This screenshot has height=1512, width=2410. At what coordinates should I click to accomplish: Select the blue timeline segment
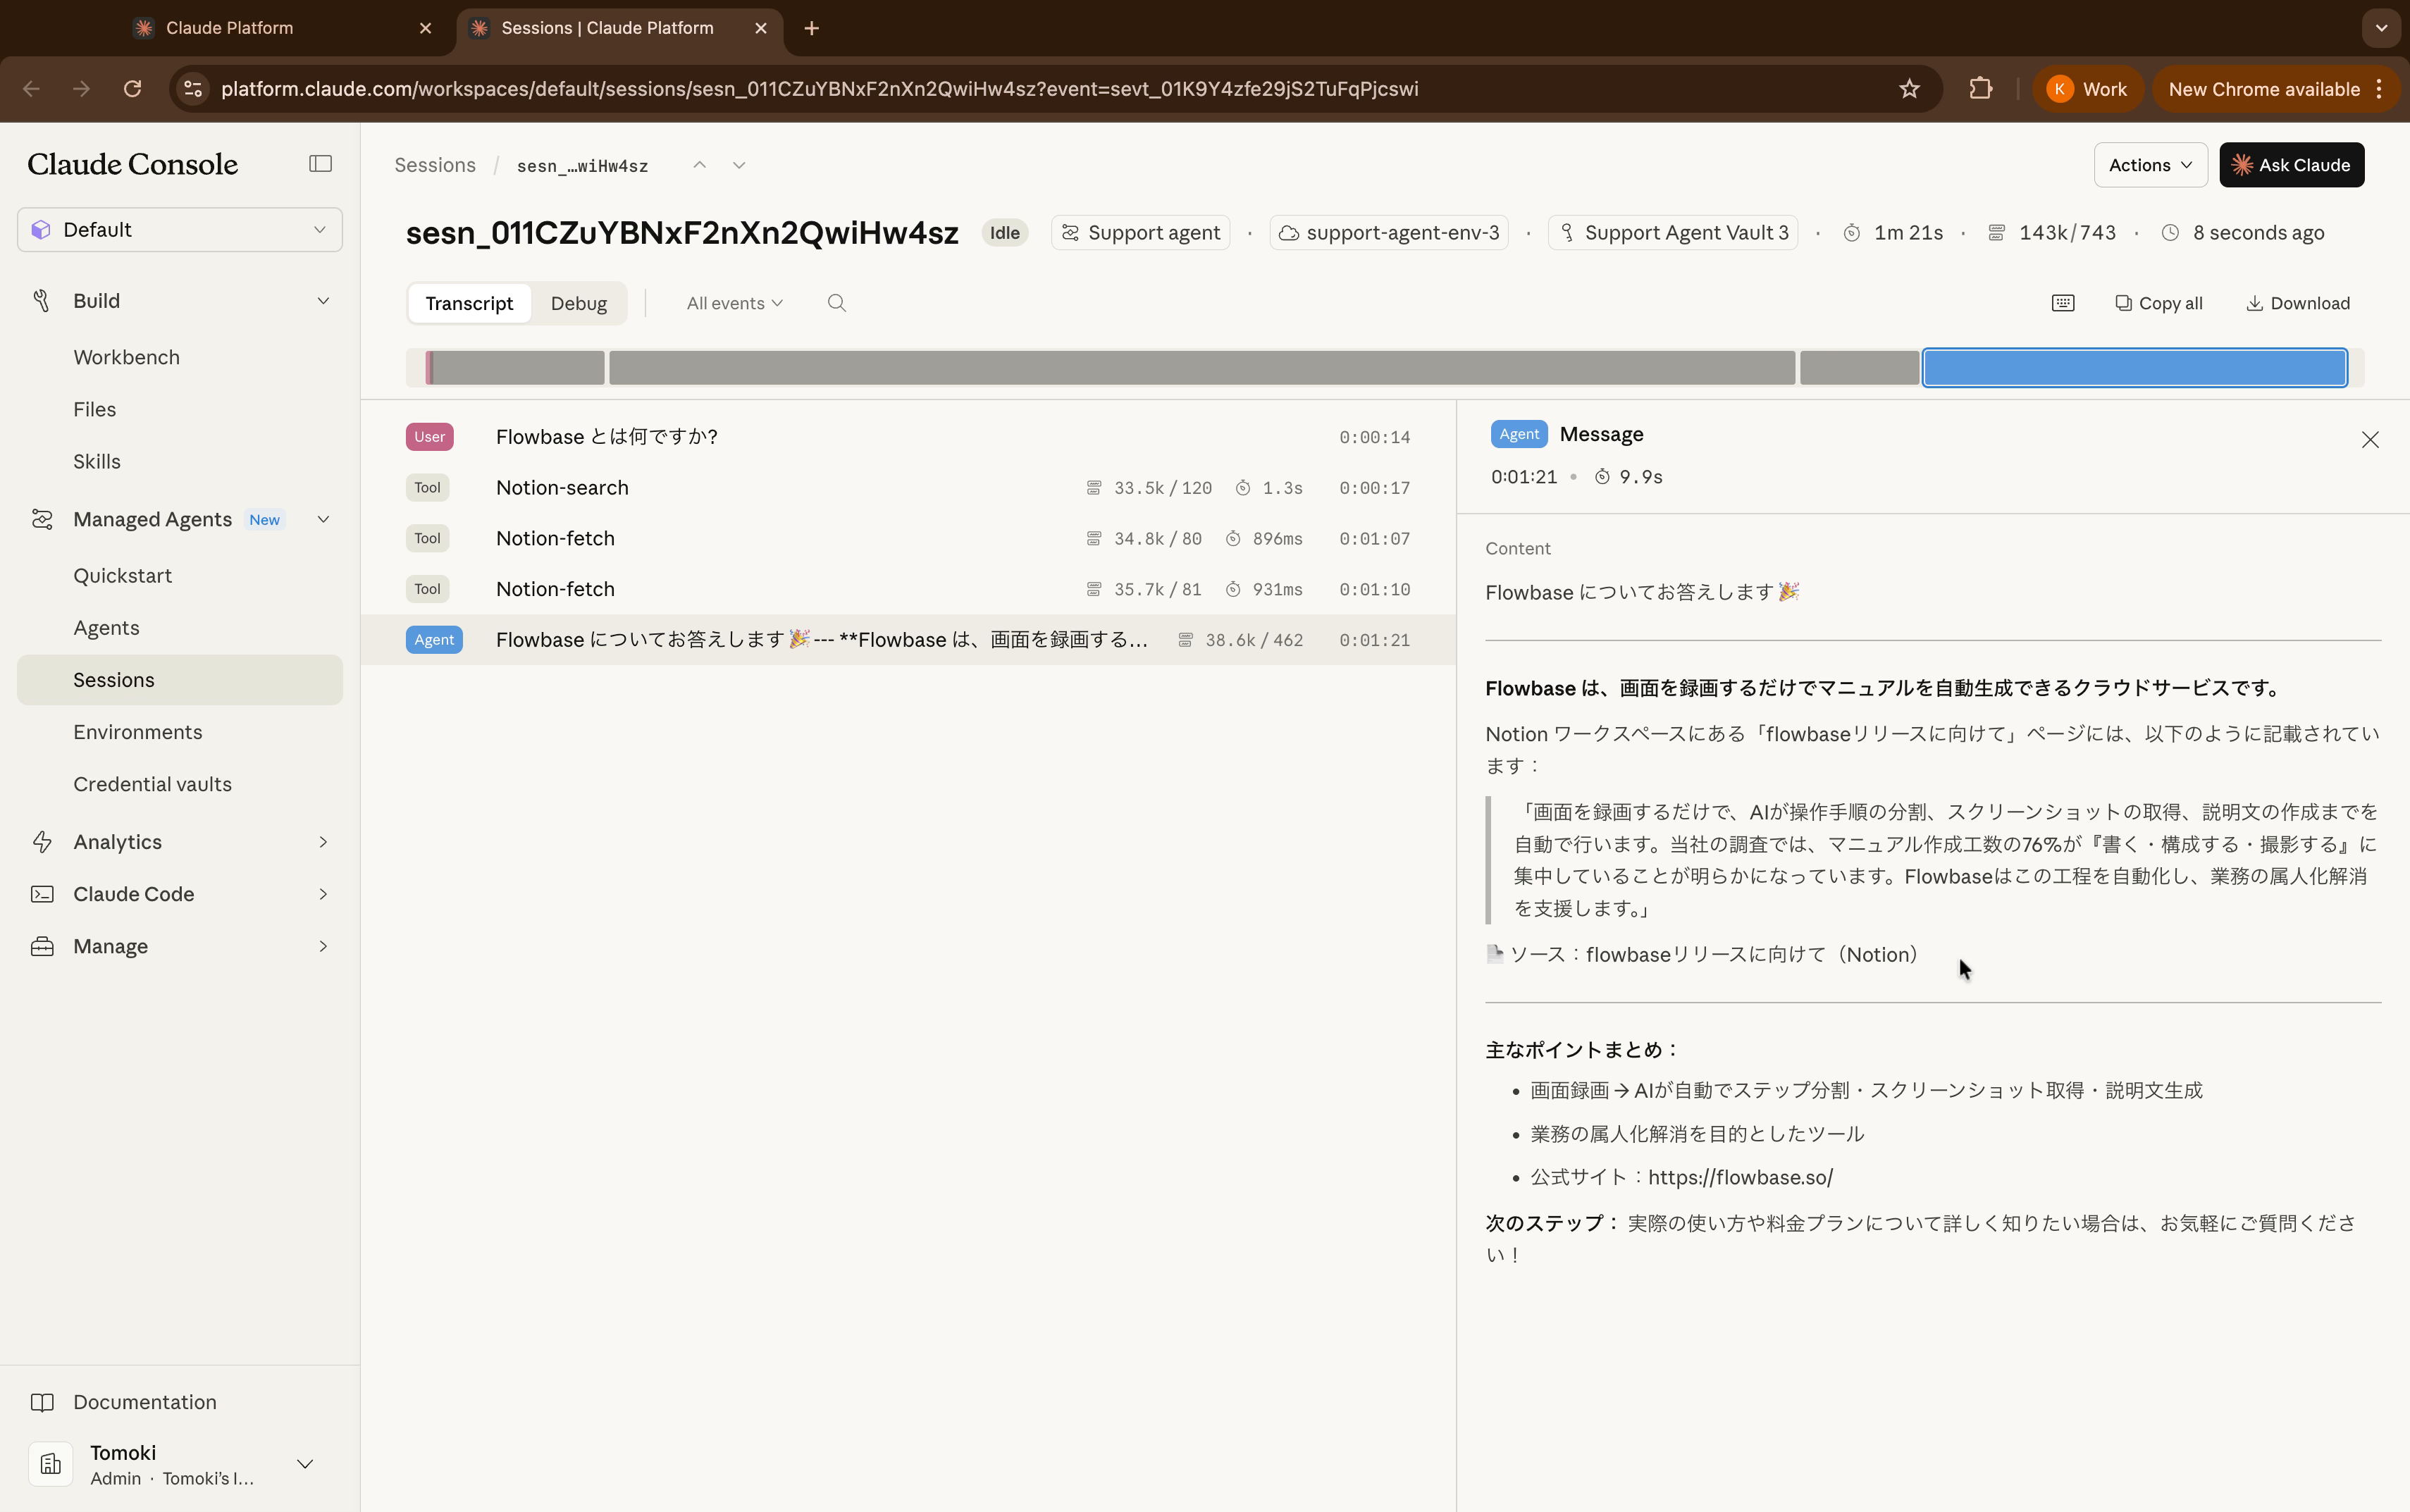point(2135,368)
